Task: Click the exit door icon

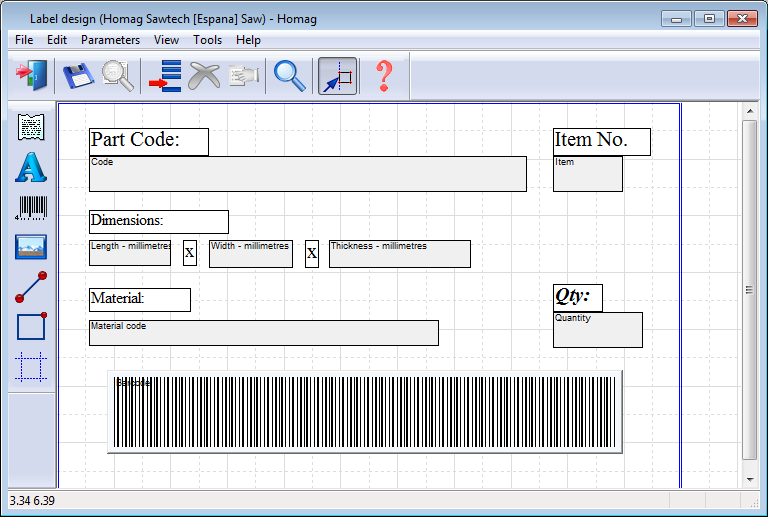Action: tap(32, 75)
